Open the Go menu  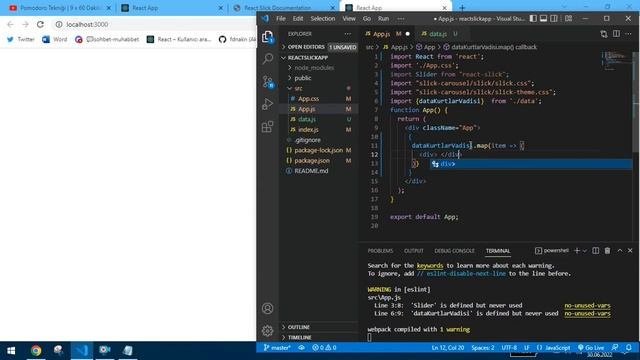click(367, 18)
